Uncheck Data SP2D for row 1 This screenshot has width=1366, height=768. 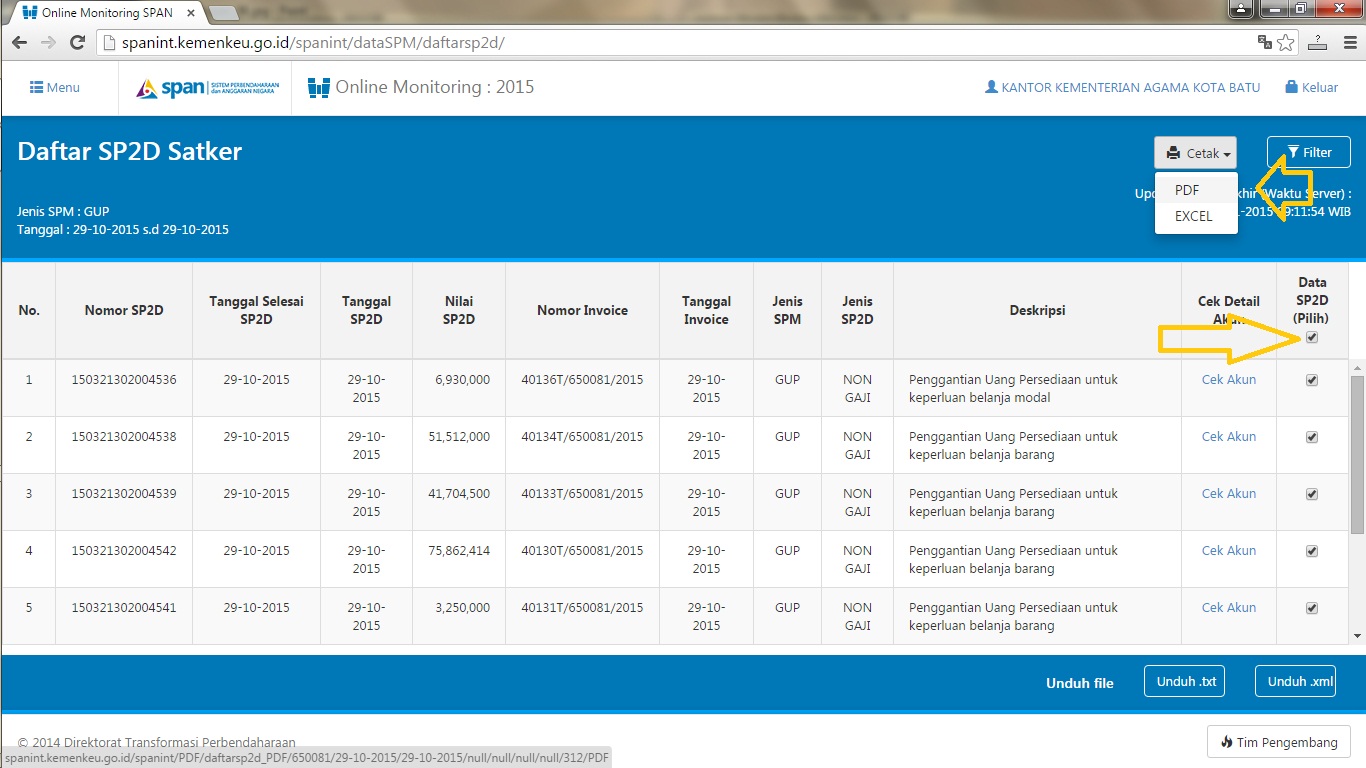[x=1311, y=379]
